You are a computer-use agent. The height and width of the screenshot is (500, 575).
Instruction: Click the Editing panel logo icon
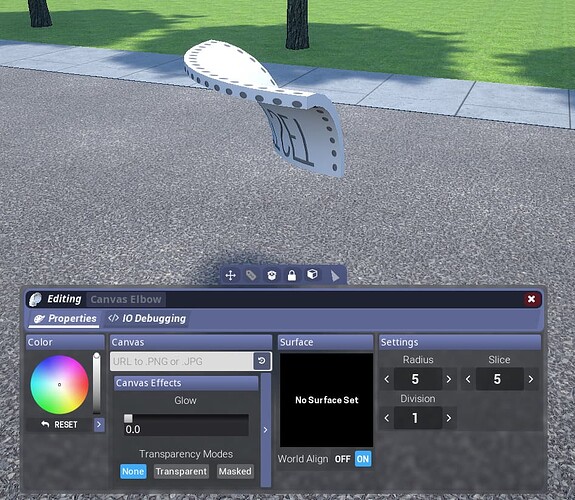coord(36,299)
